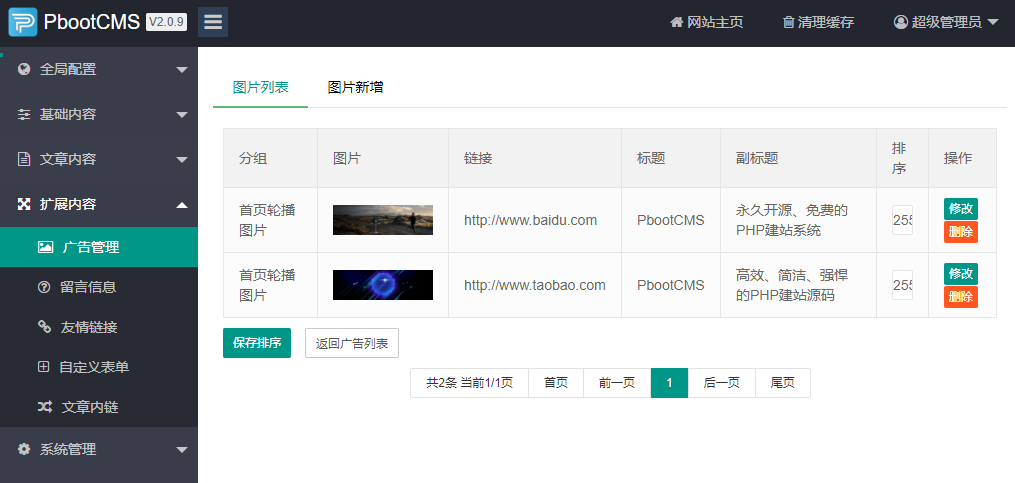Click 删除 for the taobao.com row
This screenshot has height=483, width=1015.
(x=961, y=297)
